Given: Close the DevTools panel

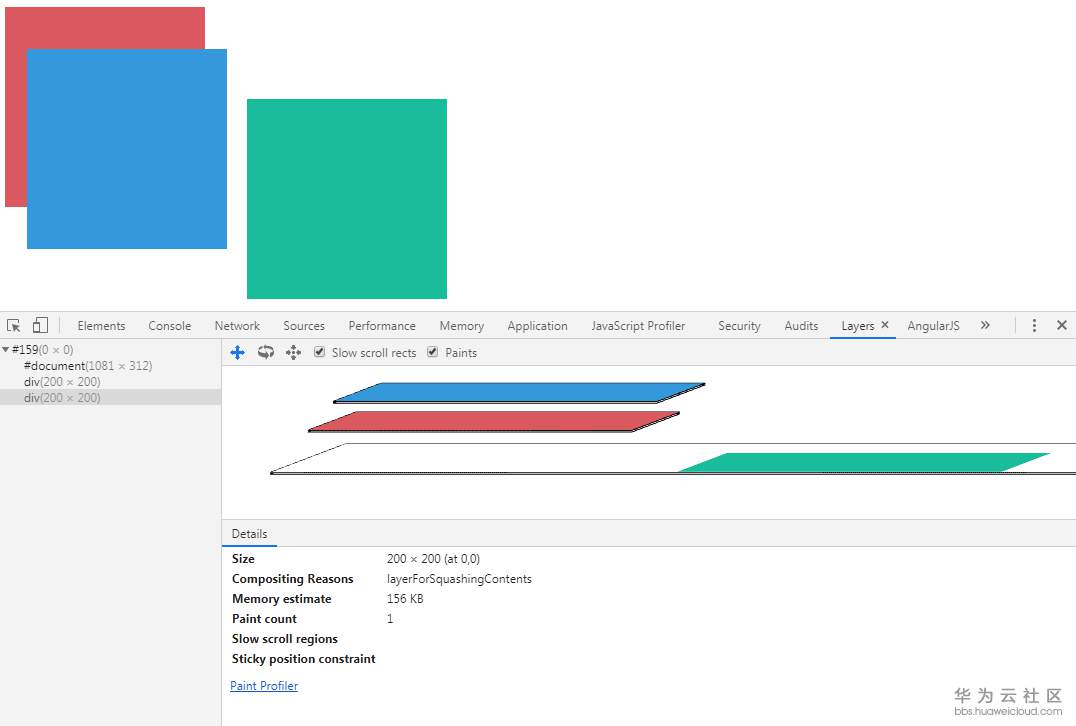Looking at the screenshot, I should 1062,325.
